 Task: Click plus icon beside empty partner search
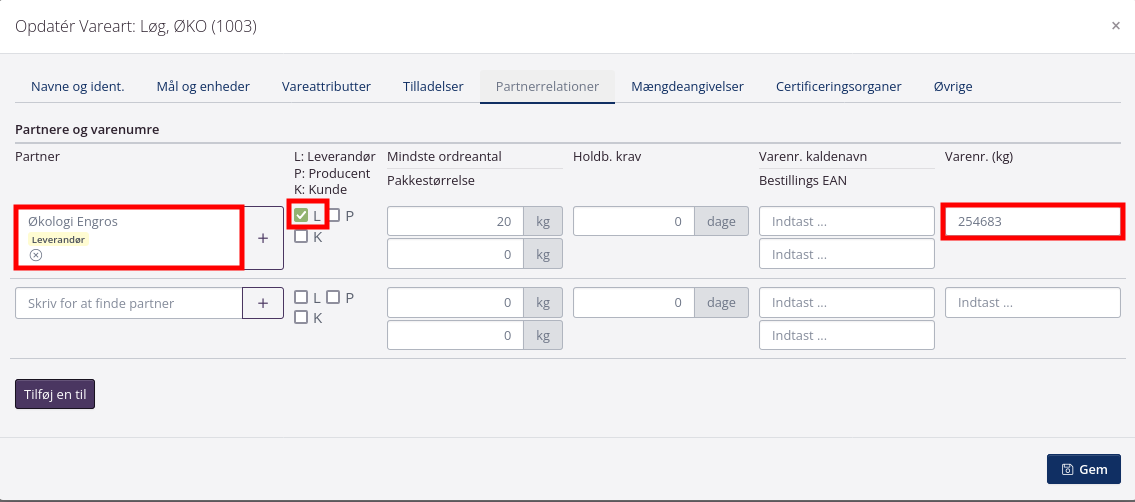(263, 303)
